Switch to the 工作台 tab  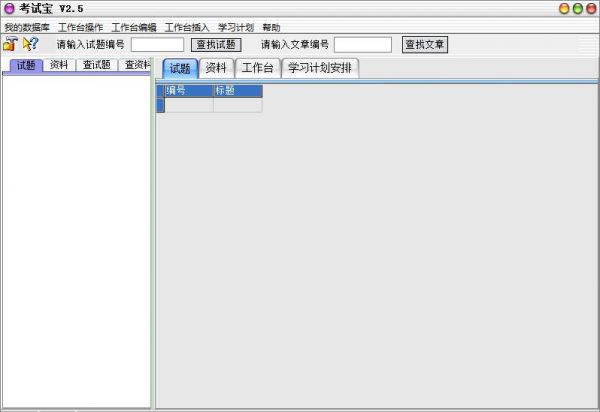pos(258,68)
